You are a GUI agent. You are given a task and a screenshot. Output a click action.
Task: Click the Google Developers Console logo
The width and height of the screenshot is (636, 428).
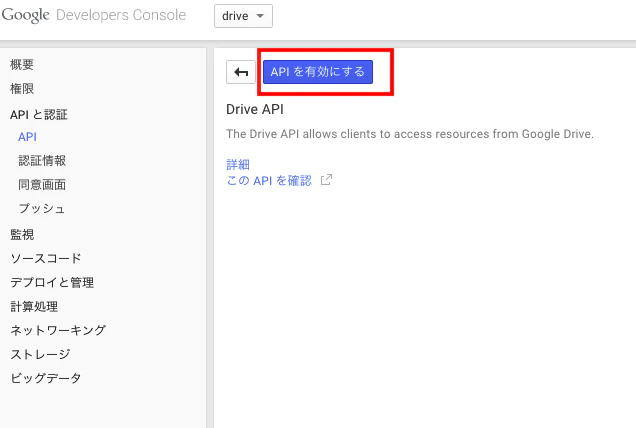coord(94,15)
